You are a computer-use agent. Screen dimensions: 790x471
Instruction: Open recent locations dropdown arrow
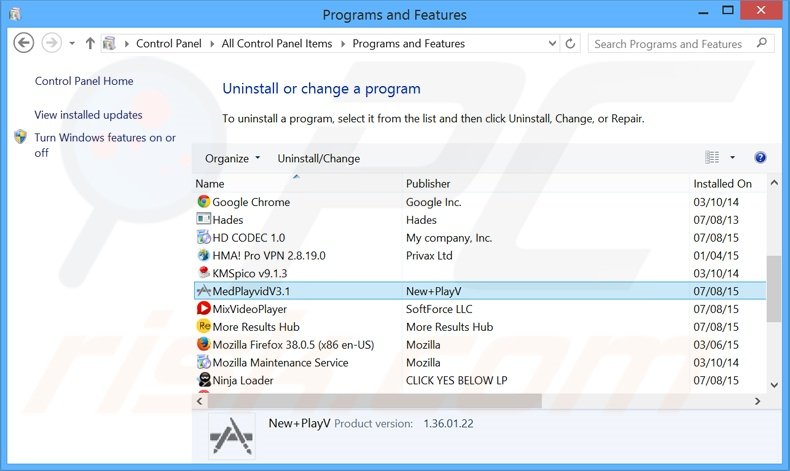[x=72, y=44]
